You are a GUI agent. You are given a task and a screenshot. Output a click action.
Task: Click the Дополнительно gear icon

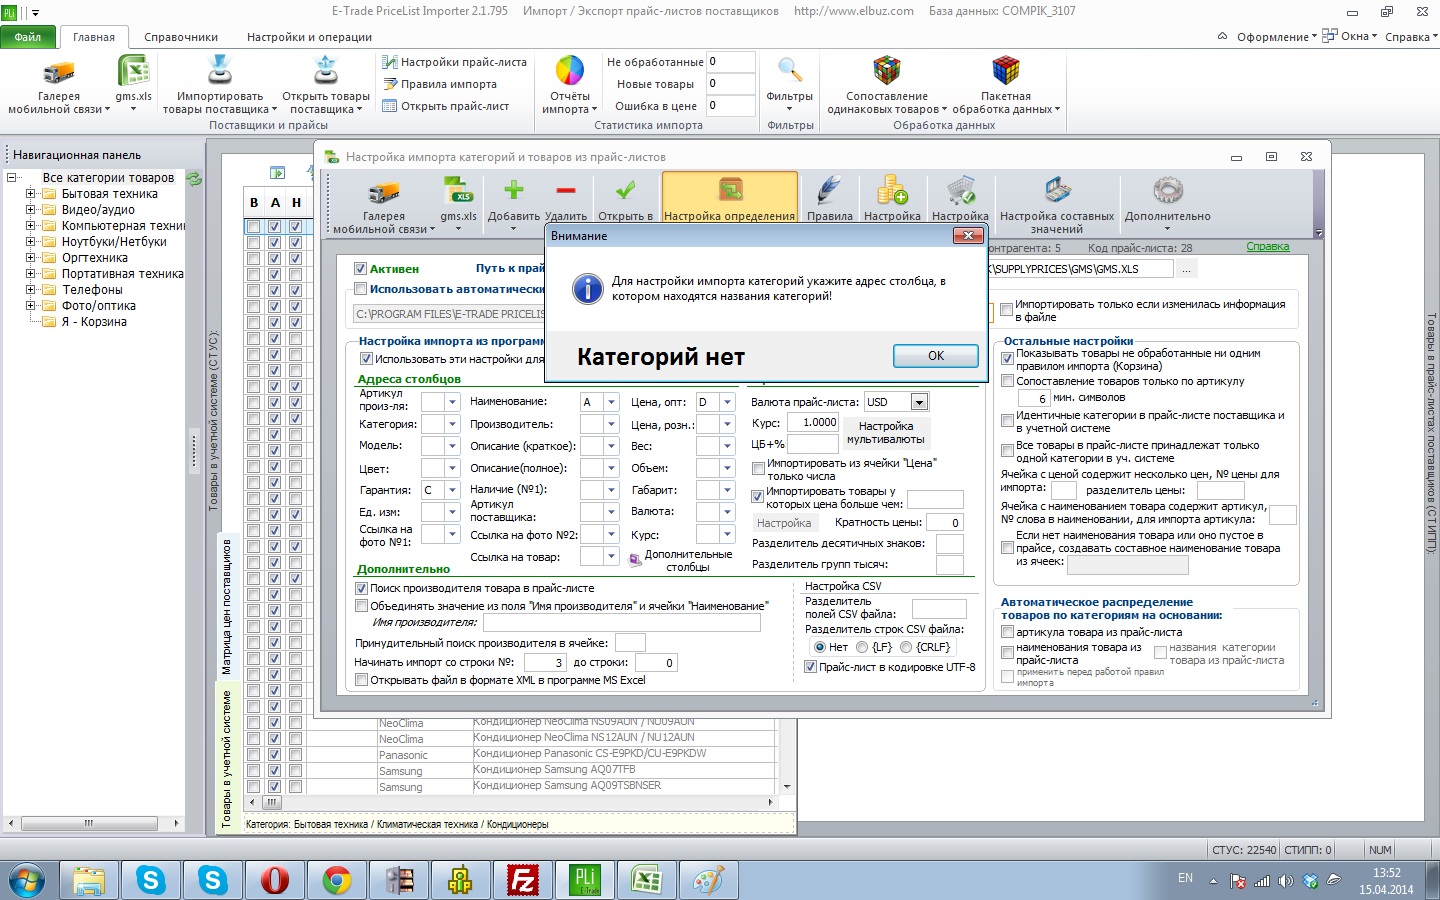pos(1167,190)
